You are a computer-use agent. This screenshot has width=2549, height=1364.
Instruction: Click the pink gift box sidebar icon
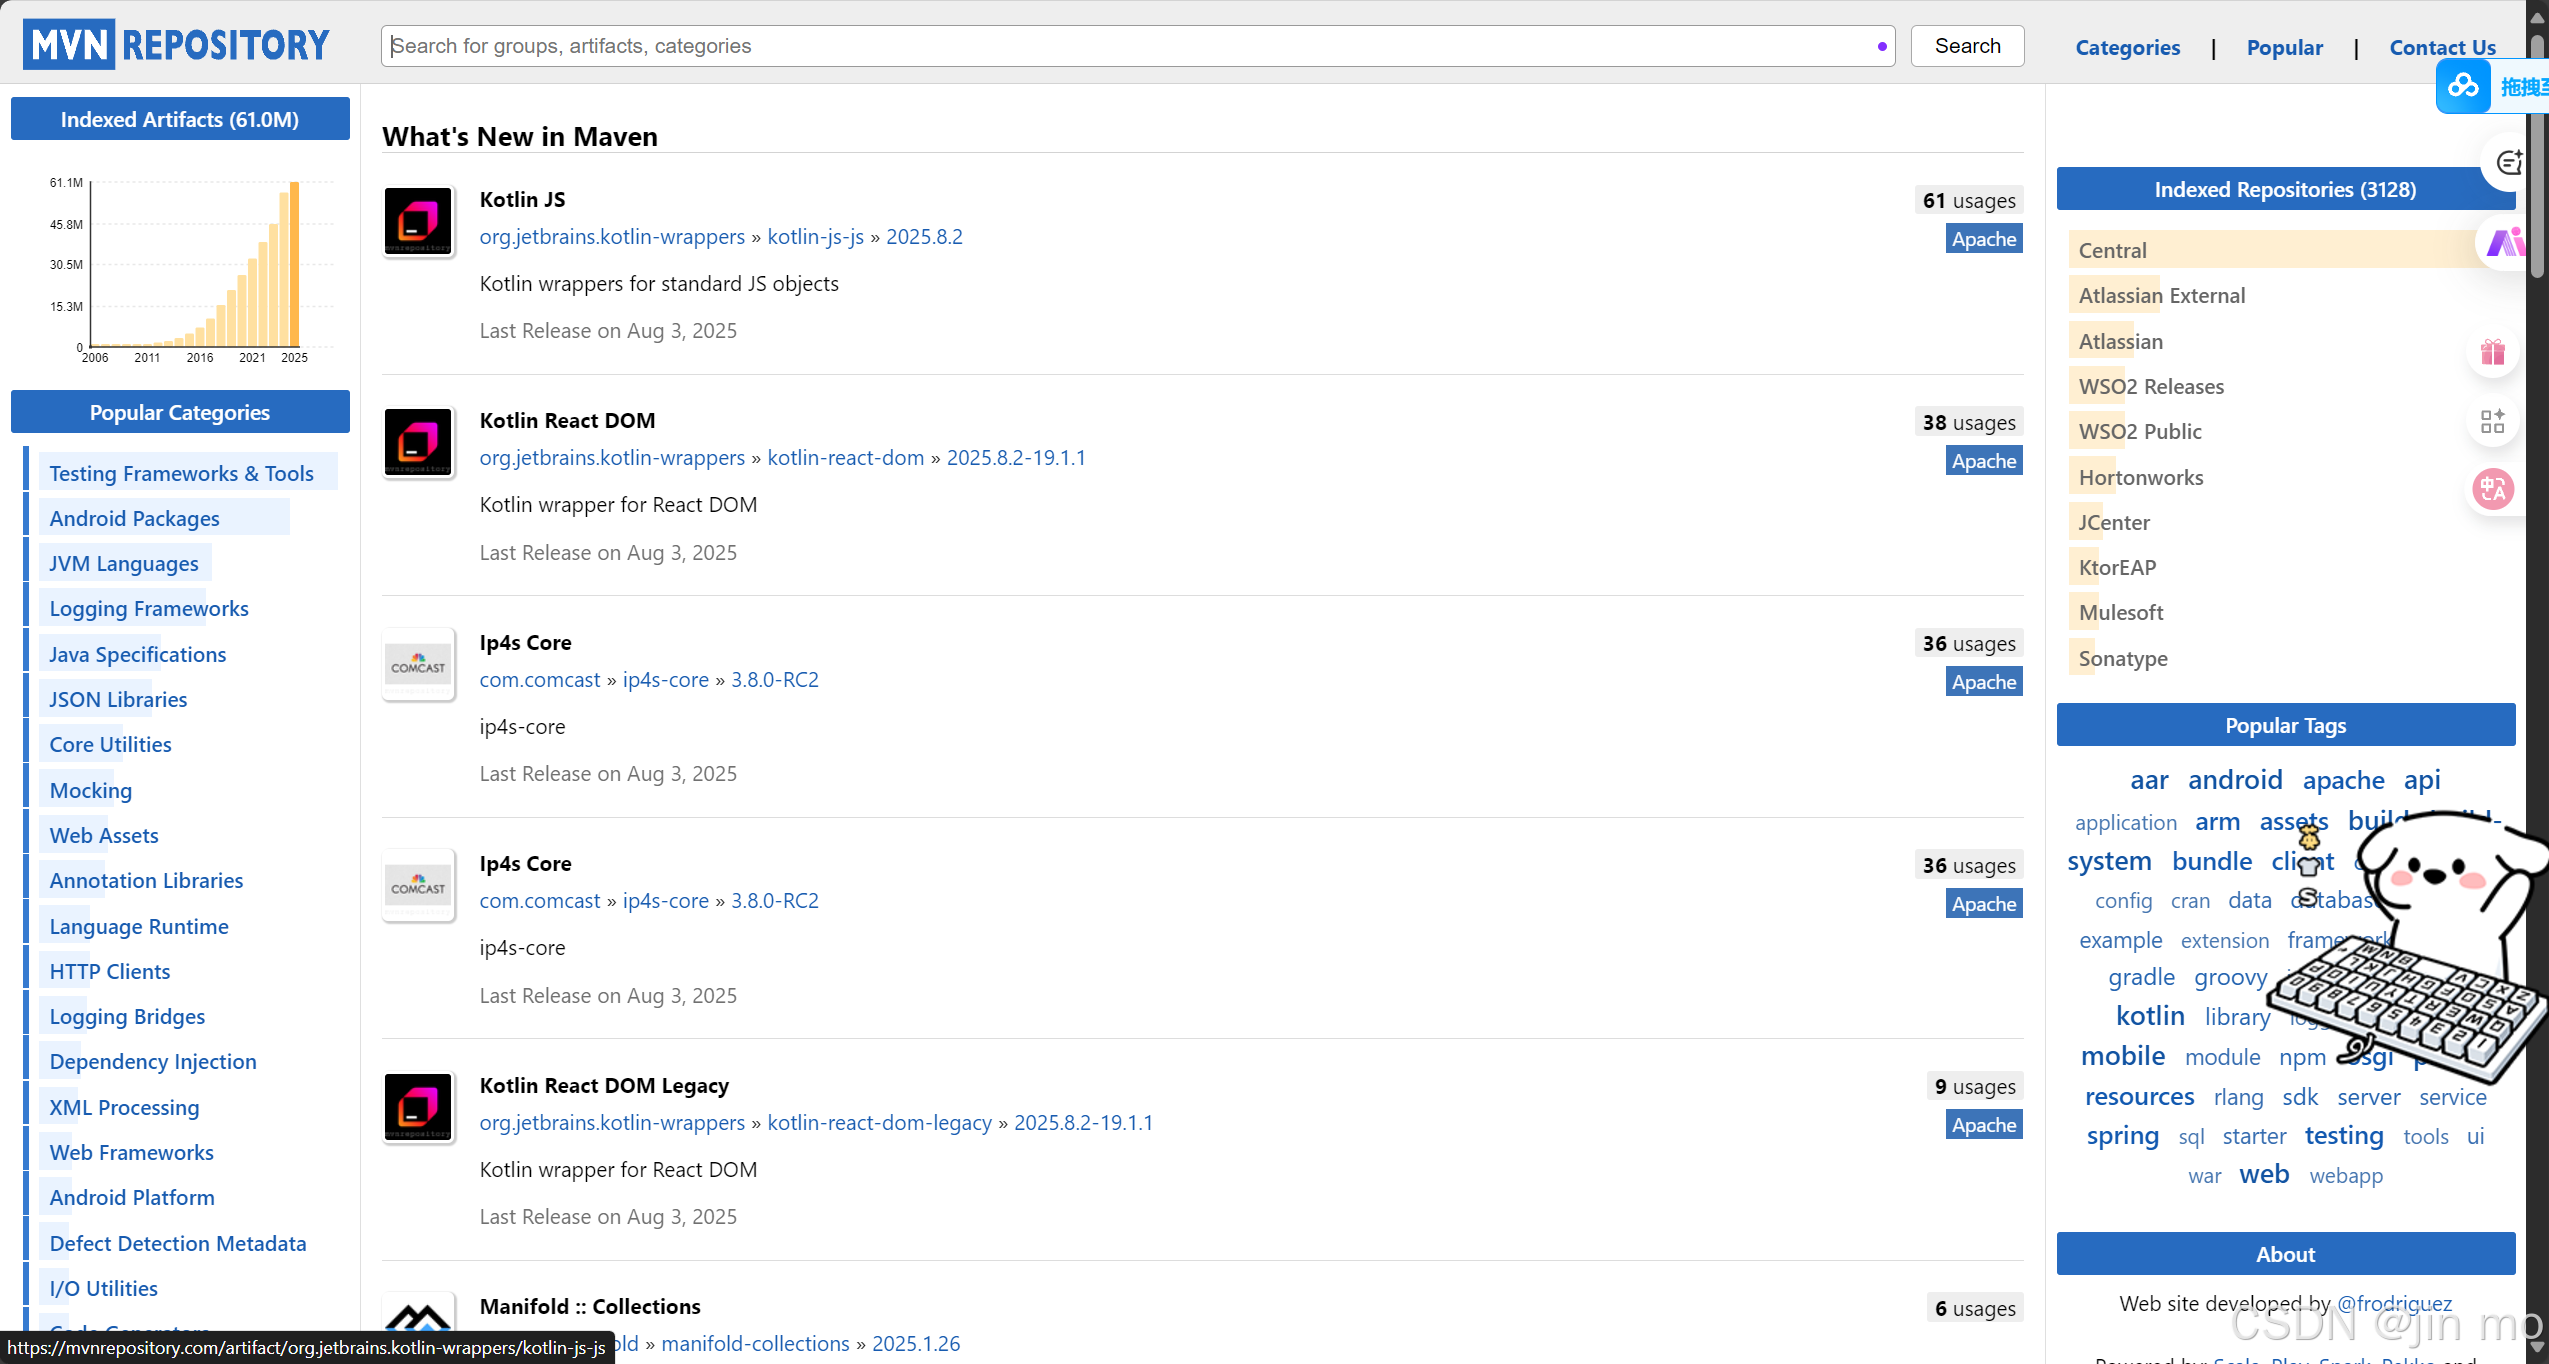pos(2492,352)
